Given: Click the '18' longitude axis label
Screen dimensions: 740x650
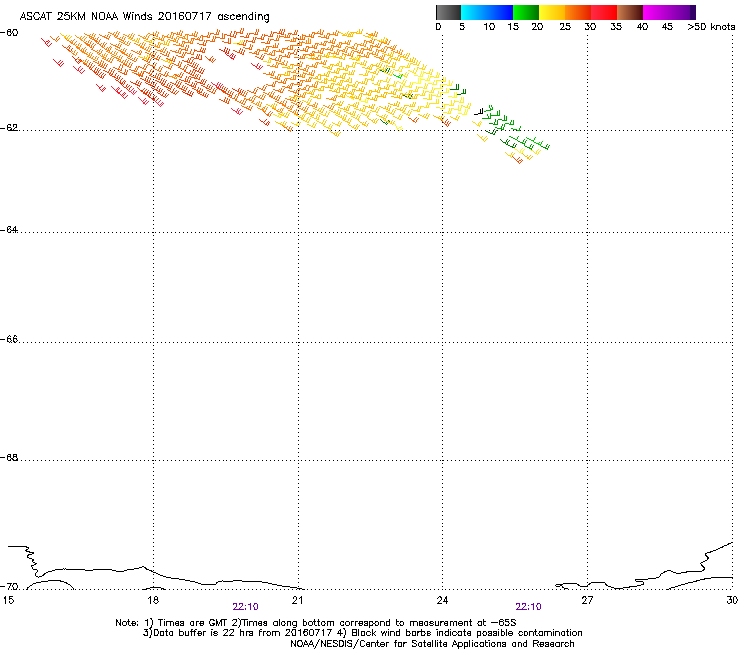Looking at the screenshot, I should (x=153, y=600).
